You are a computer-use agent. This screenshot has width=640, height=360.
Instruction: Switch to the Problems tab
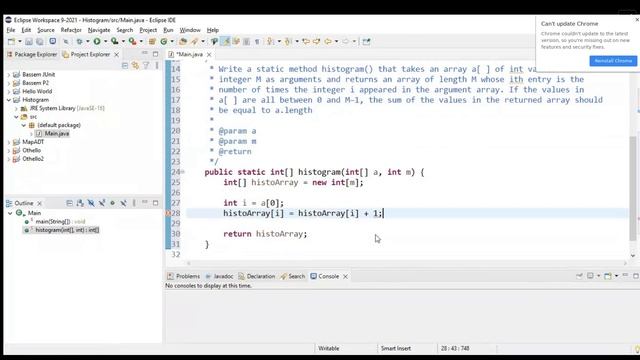(x=184, y=276)
